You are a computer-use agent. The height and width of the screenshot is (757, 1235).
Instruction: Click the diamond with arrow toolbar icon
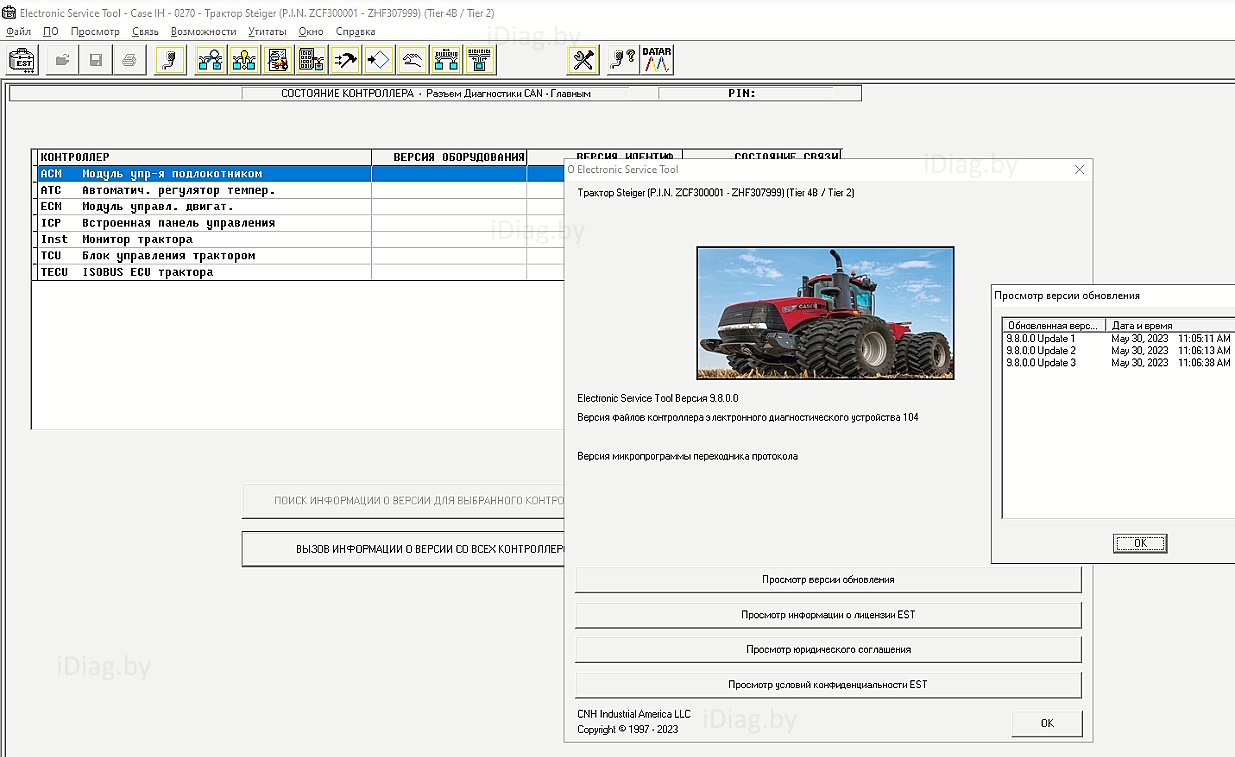[x=380, y=60]
